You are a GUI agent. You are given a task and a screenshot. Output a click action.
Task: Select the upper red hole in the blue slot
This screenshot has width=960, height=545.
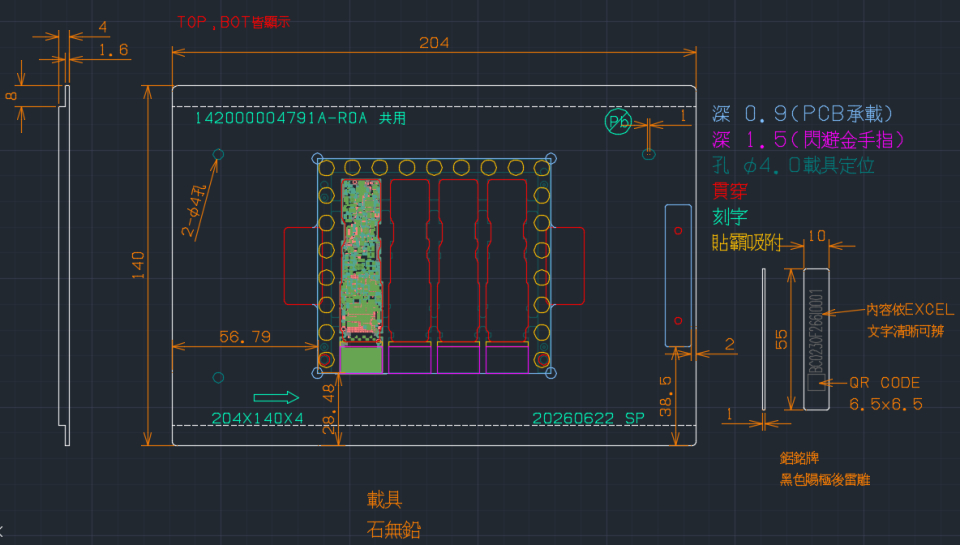pos(678,231)
